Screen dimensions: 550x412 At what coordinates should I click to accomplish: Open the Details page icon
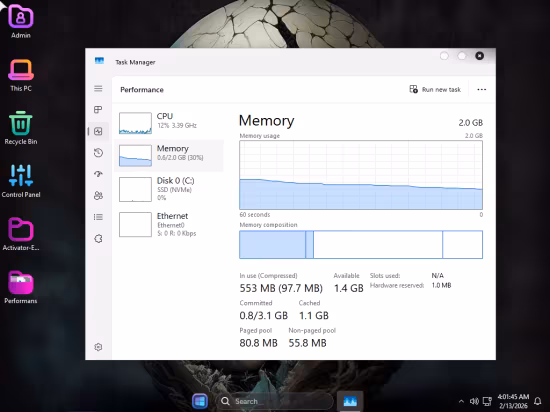click(98, 217)
